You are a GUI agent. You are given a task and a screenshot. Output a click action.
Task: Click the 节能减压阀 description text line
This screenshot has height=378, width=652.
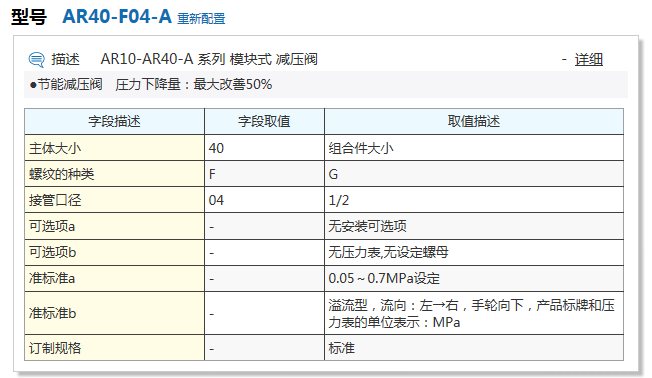click(151, 84)
